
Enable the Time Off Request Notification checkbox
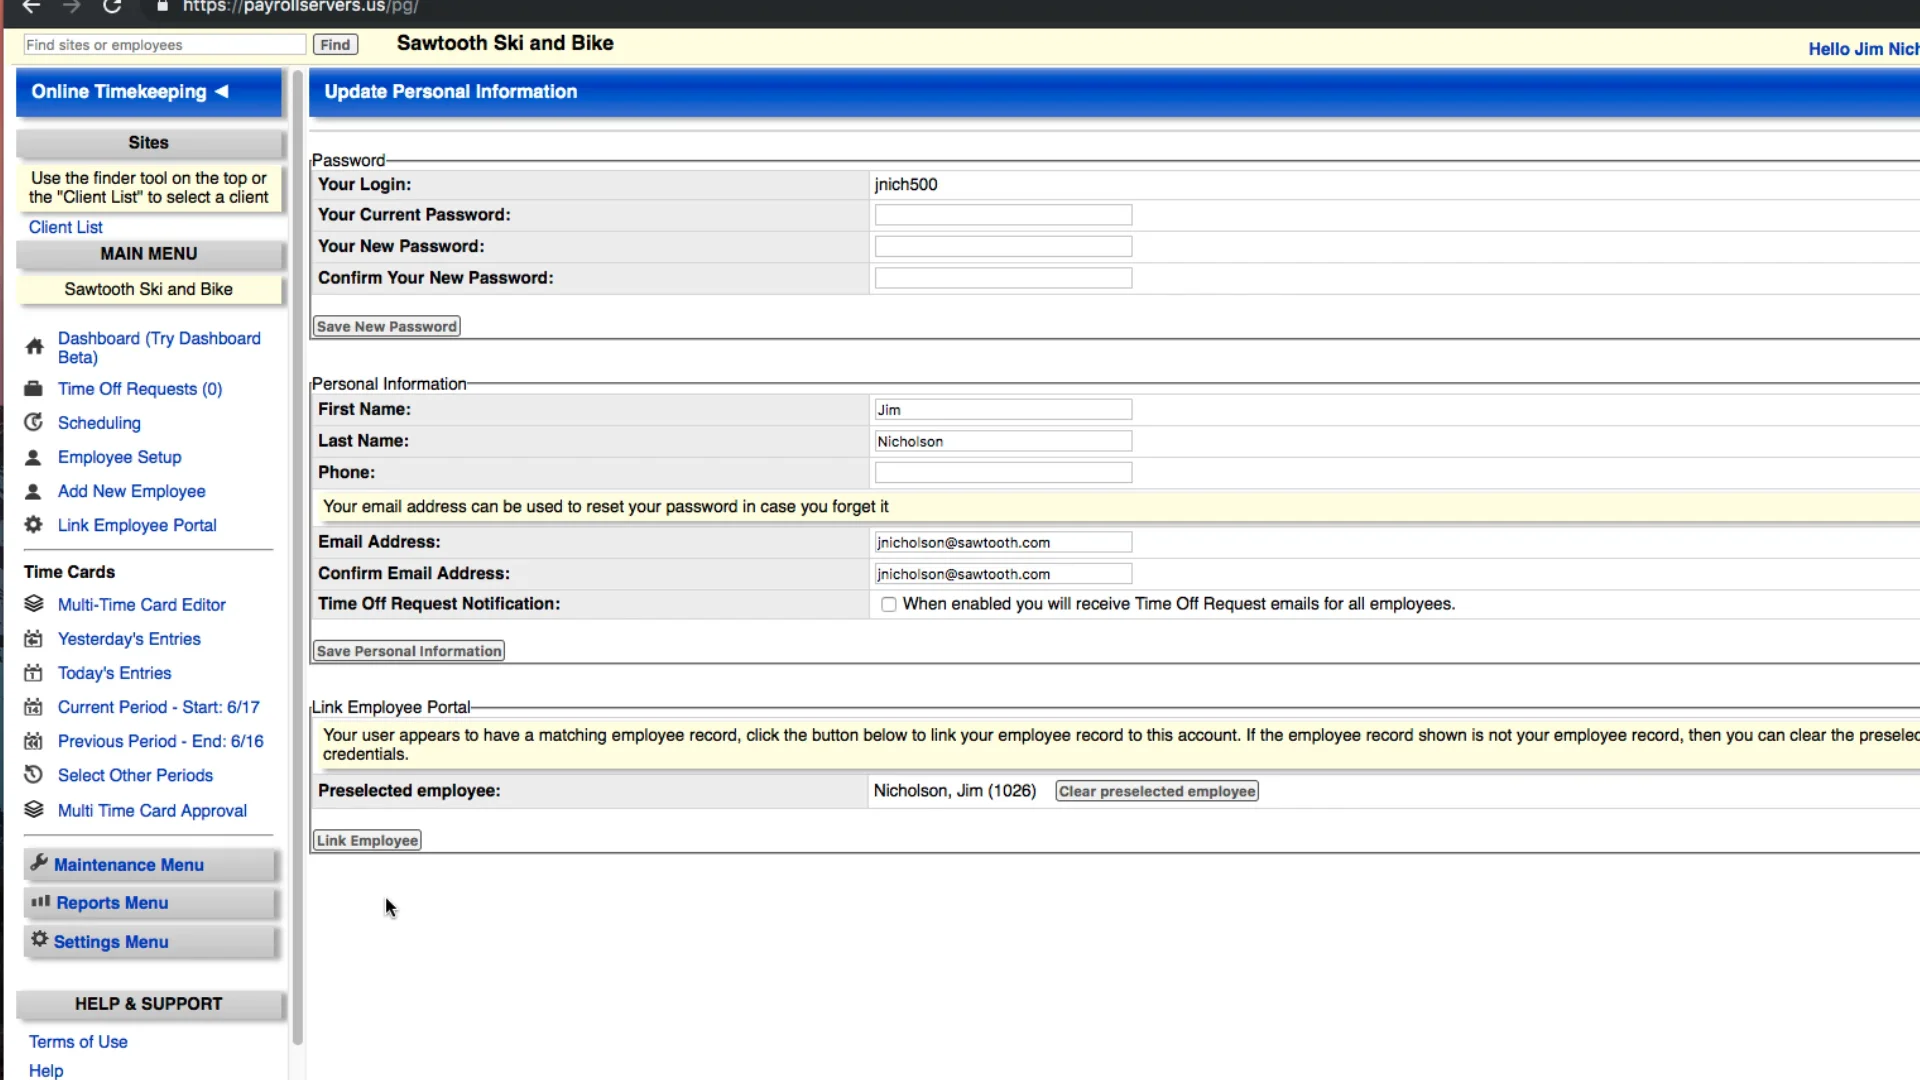[888, 604]
